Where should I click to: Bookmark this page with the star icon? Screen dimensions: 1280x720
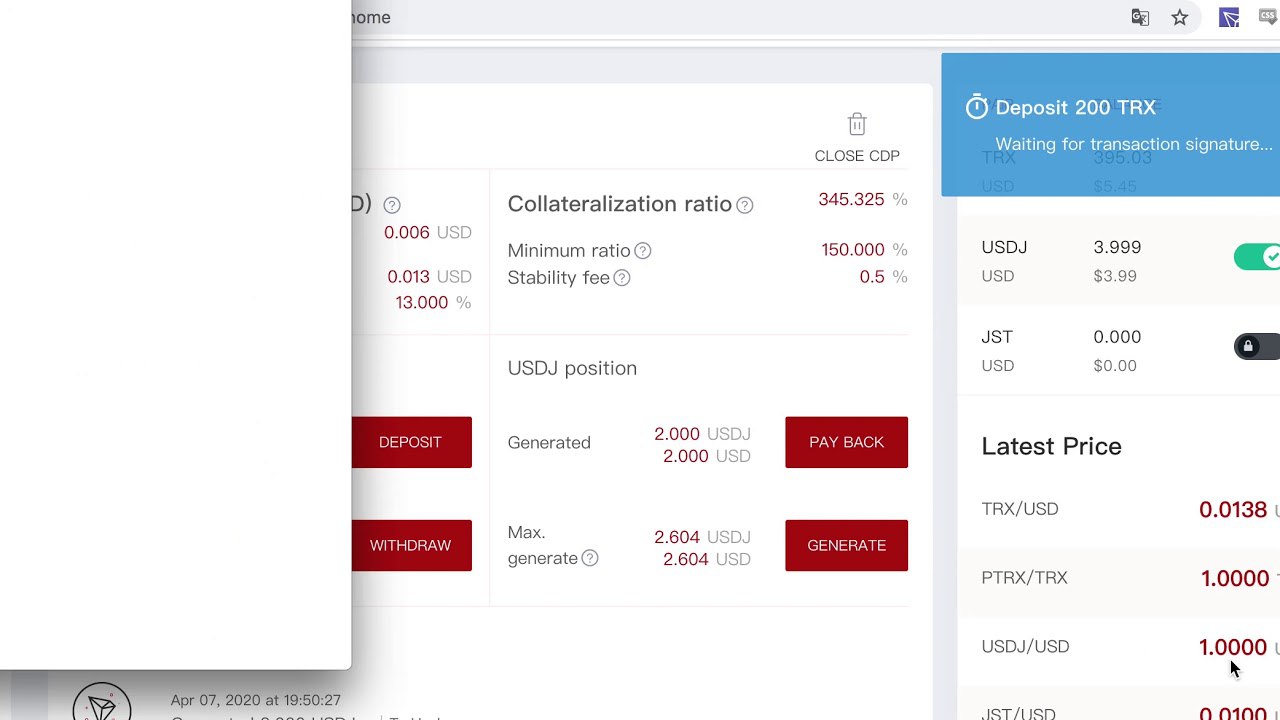point(1180,17)
